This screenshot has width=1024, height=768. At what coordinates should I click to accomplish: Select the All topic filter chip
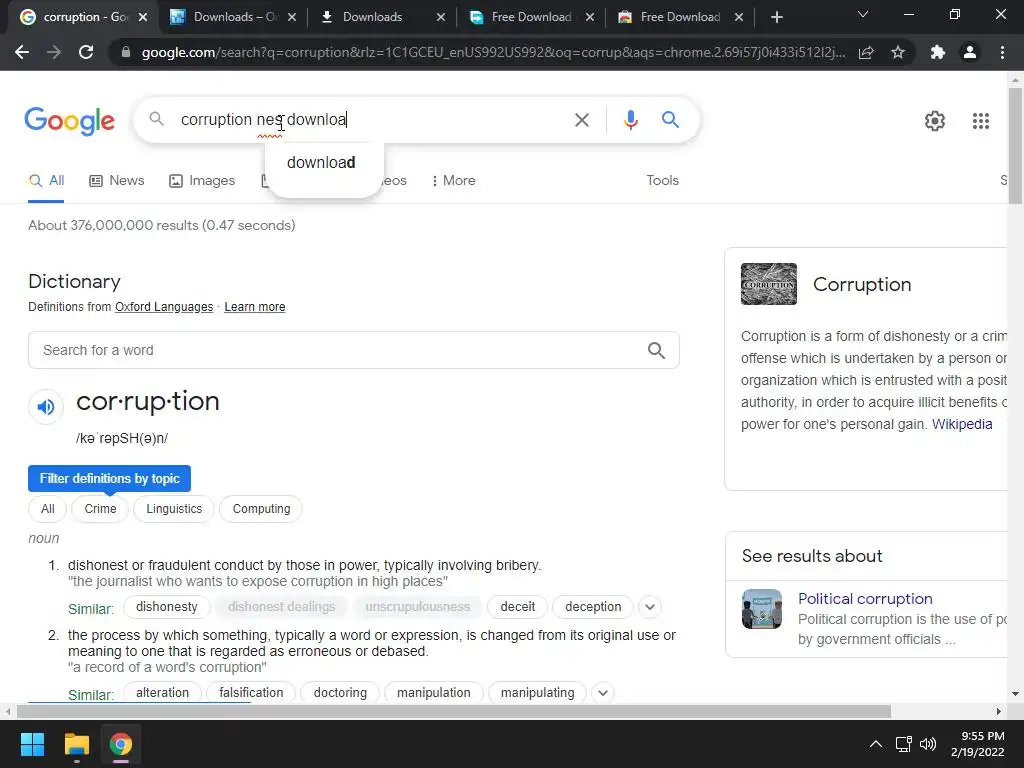(48, 509)
